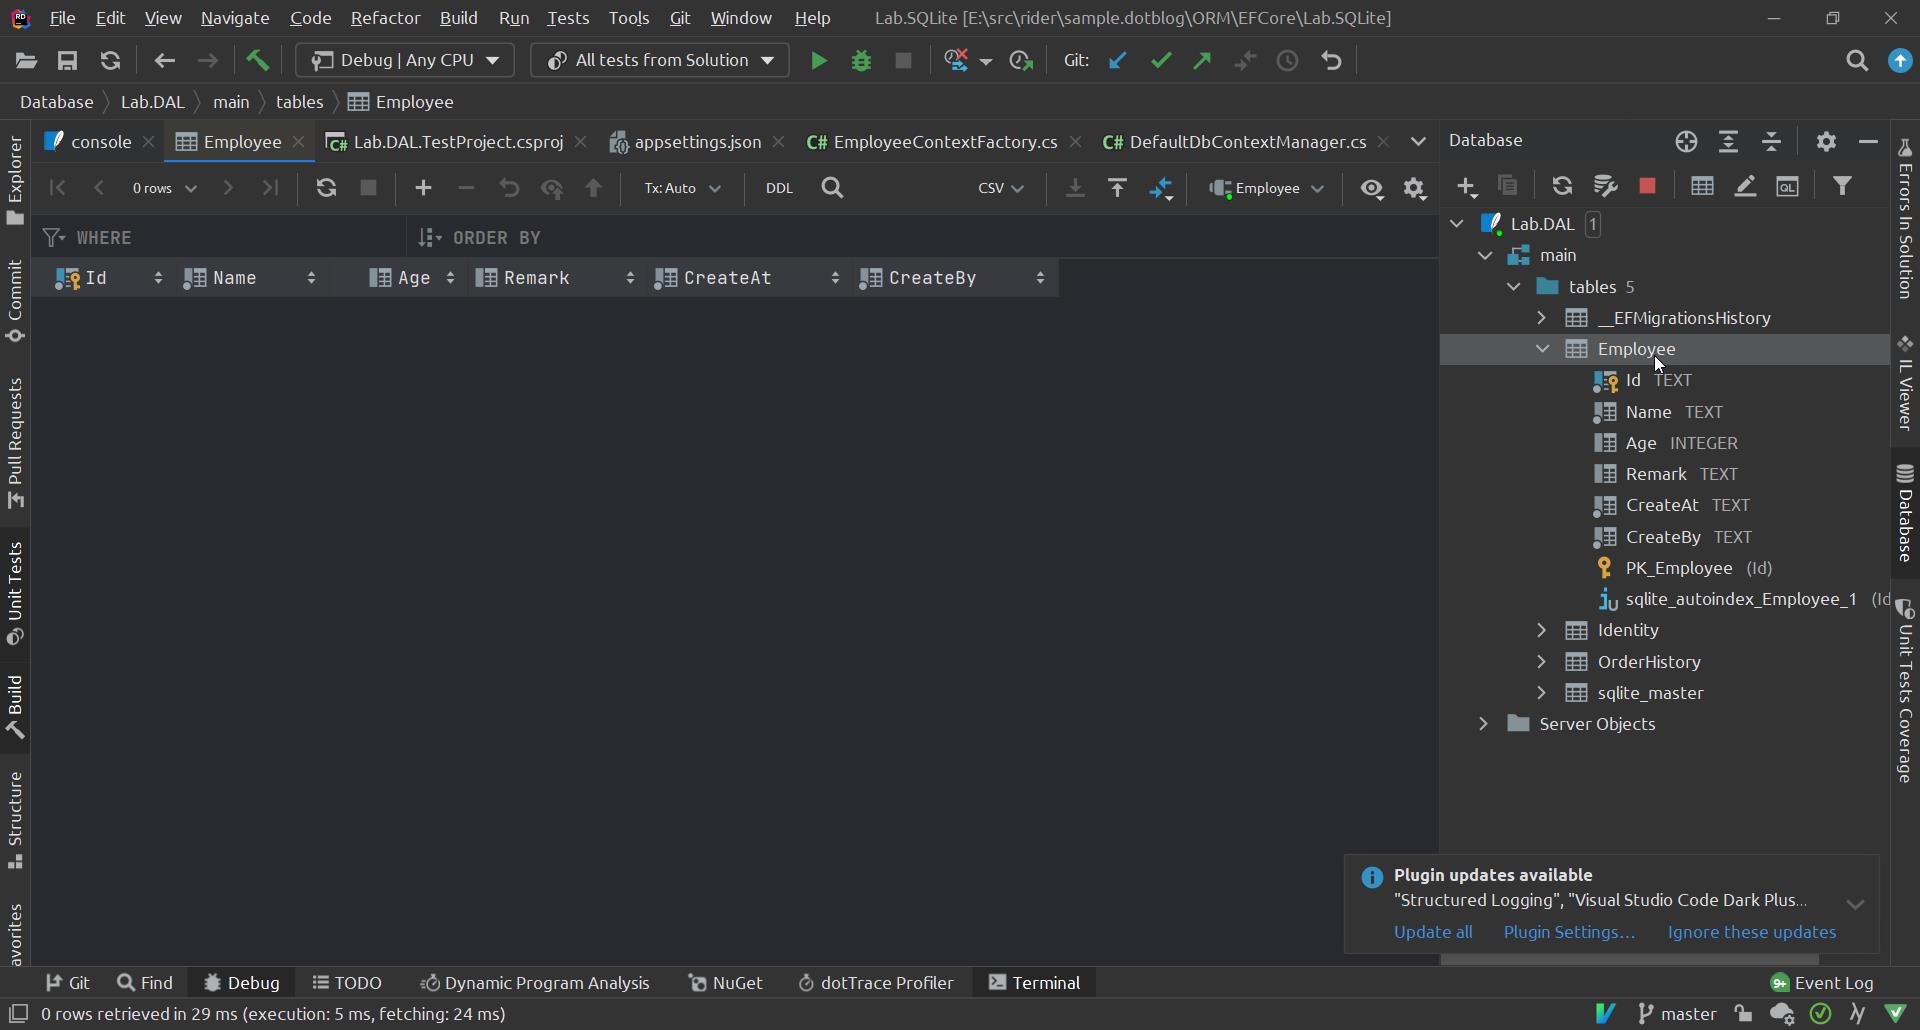Switch to the appsettings.json tab
The height and width of the screenshot is (1030, 1920).
(x=695, y=141)
